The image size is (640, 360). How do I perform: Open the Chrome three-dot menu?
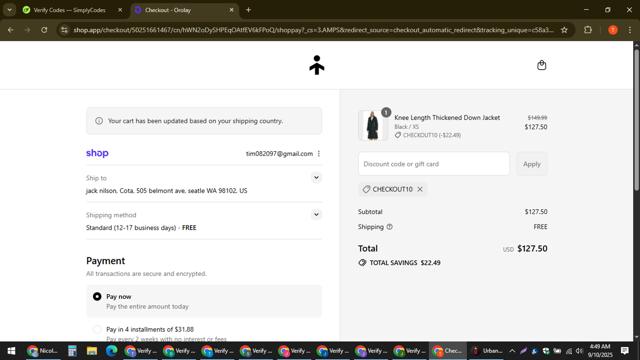[630, 30]
